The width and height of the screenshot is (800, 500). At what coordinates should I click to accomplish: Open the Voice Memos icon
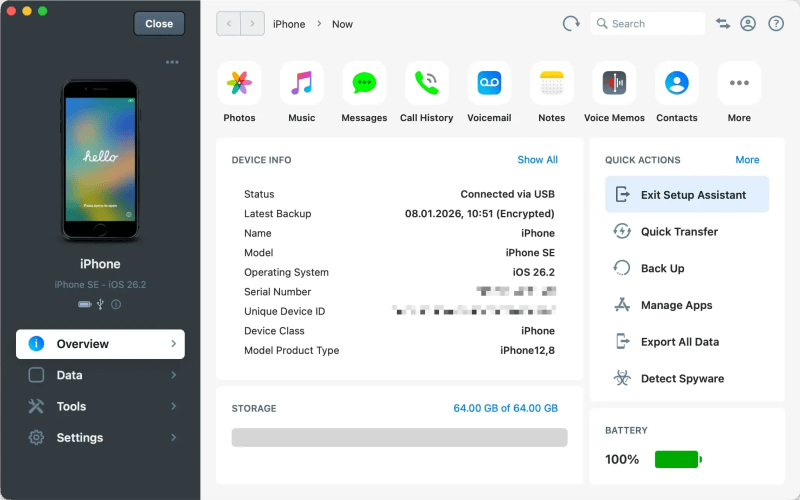coord(614,83)
